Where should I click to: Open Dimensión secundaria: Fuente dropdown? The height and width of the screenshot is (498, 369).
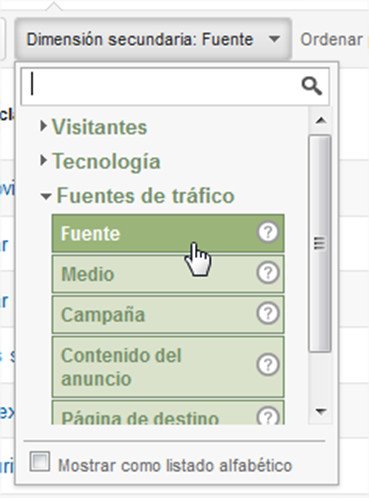[153, 39]
